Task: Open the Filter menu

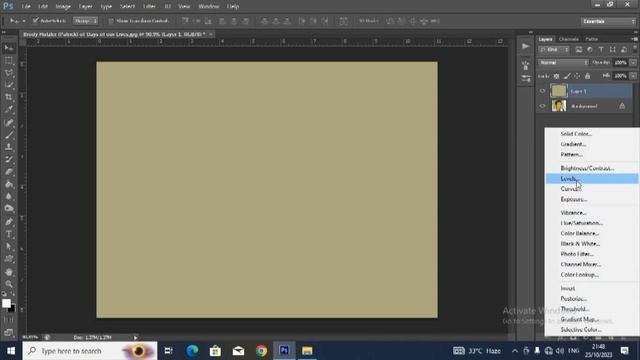Action: tap(149, 7)
